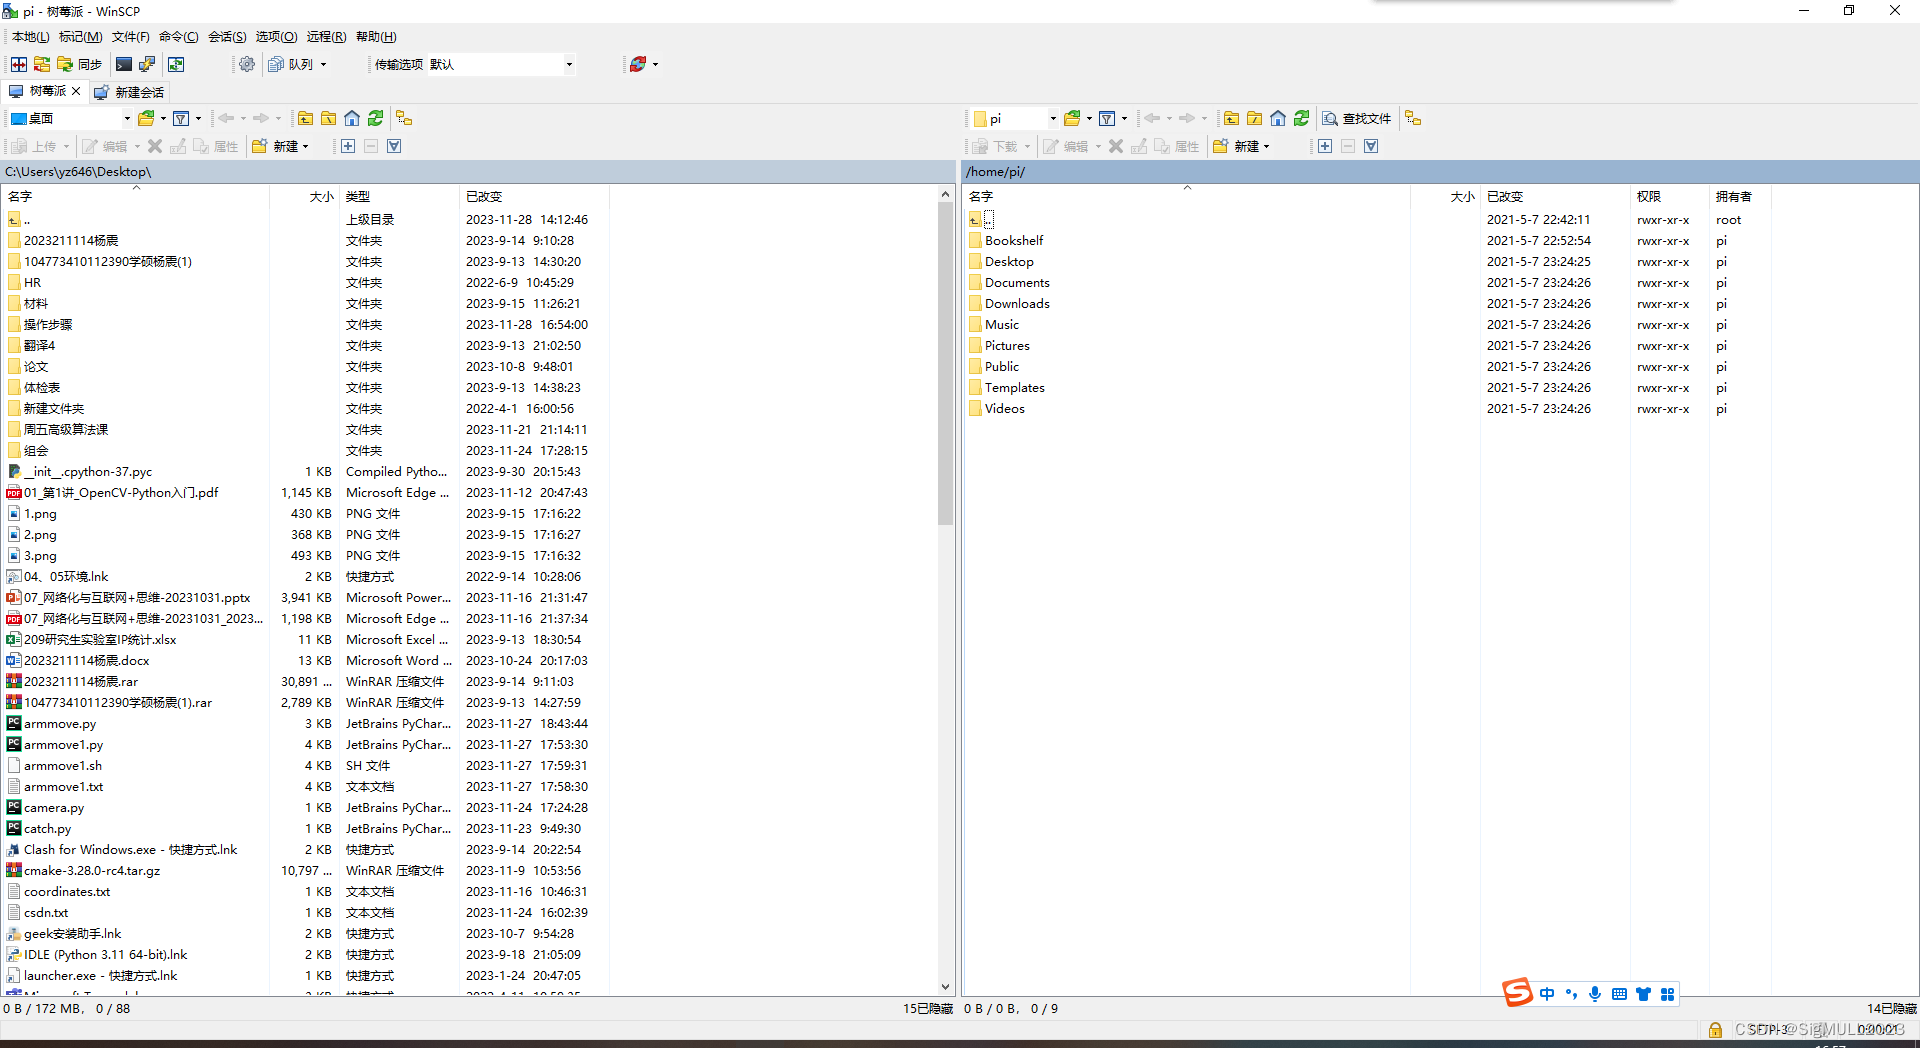Screen dimensions: 1920x1048
Task: Toggle the local directory tree view
Action: [x=404, y=118]
